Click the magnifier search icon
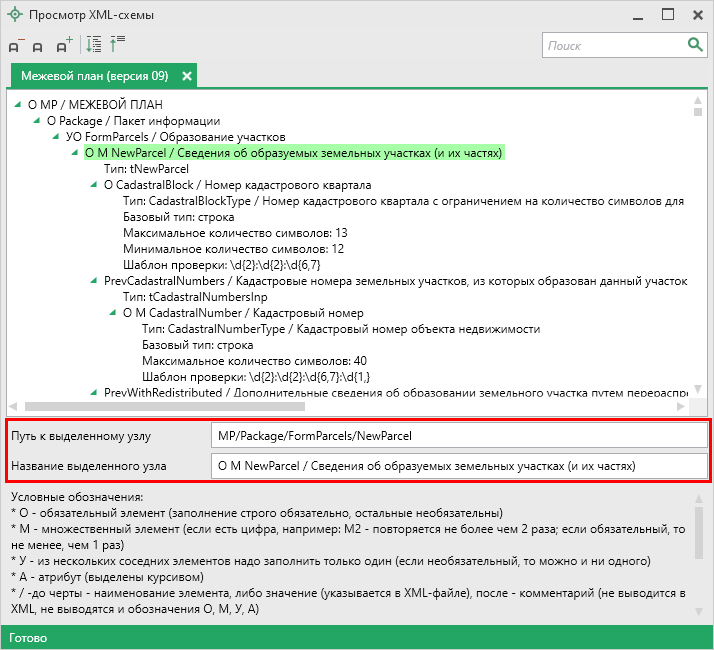This screenshot has width=714, height=650. click(694, 45)
